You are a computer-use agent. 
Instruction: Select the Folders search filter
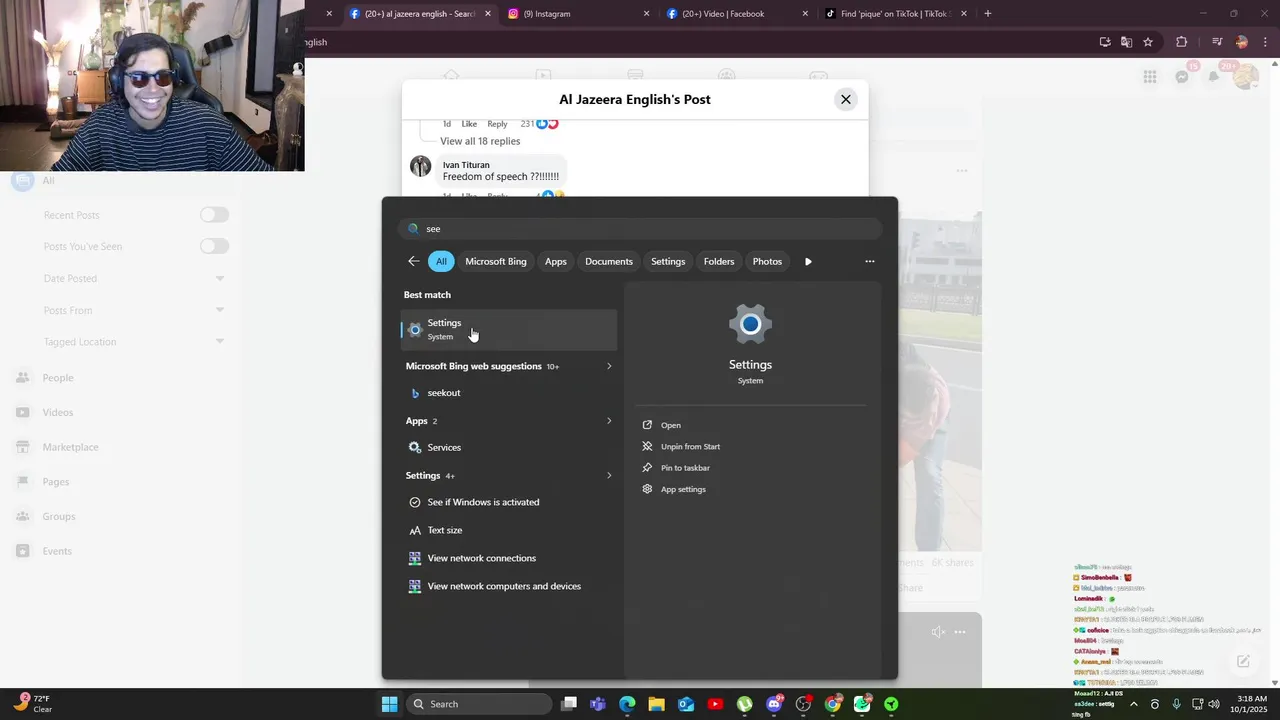tap(719, 261)
